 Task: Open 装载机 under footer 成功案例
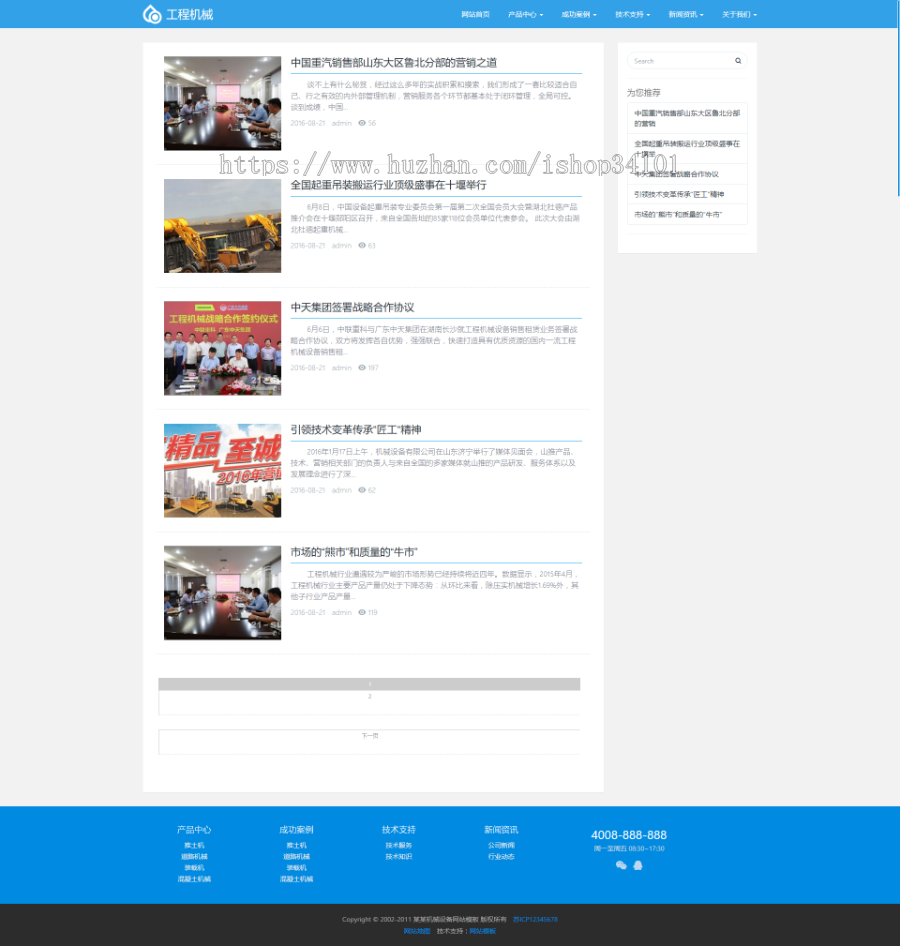click(x=296, y=868)
